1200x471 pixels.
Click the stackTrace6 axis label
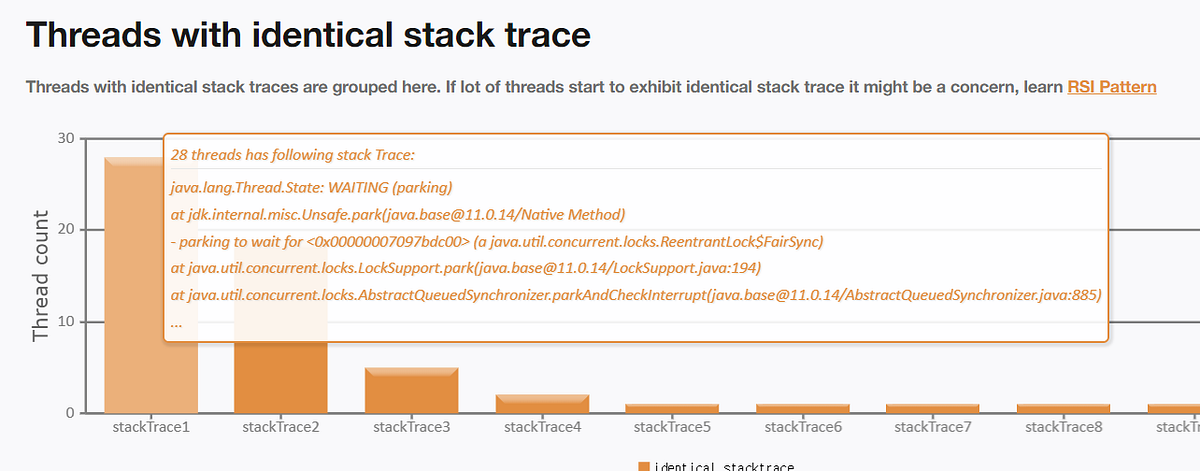pyautogui.click(x=803, y=427)
